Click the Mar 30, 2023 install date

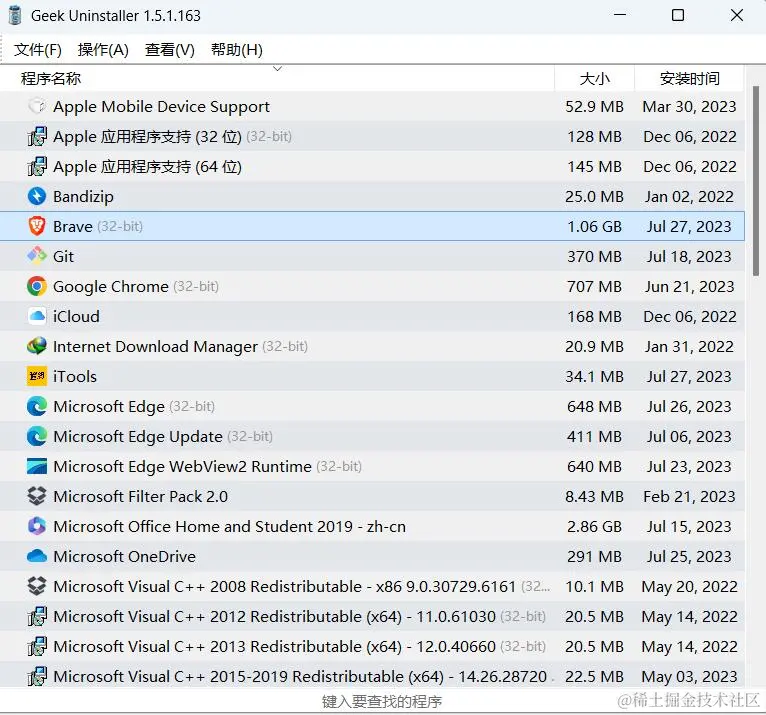tap(689, 106)
